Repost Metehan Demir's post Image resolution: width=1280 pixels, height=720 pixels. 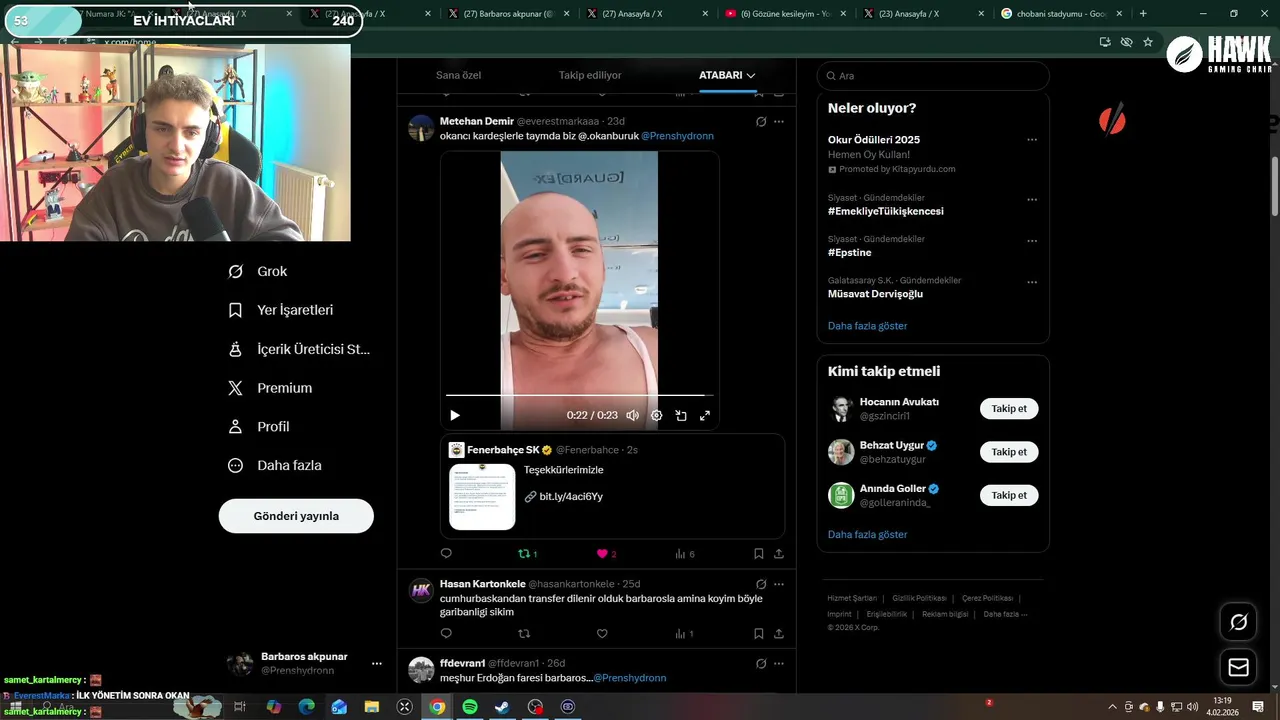point(527,553)
